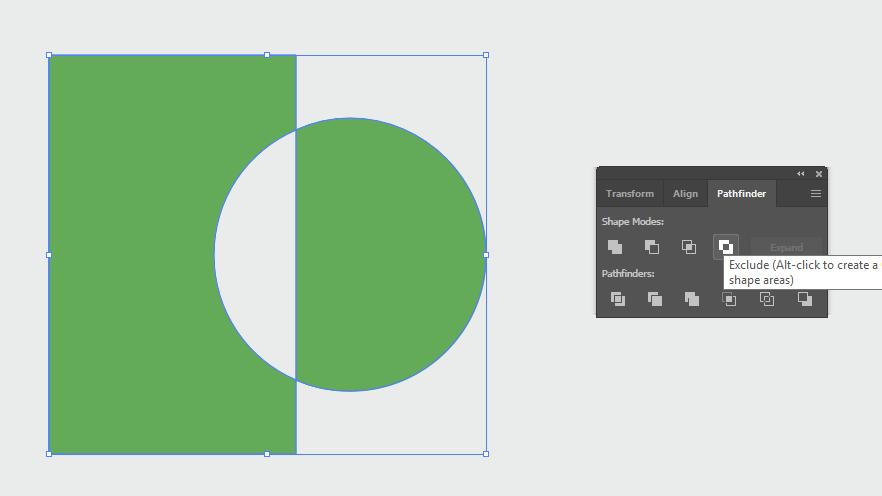882x496 pixels.
Task: Click the right-middle selection handle
Action: 486,255
